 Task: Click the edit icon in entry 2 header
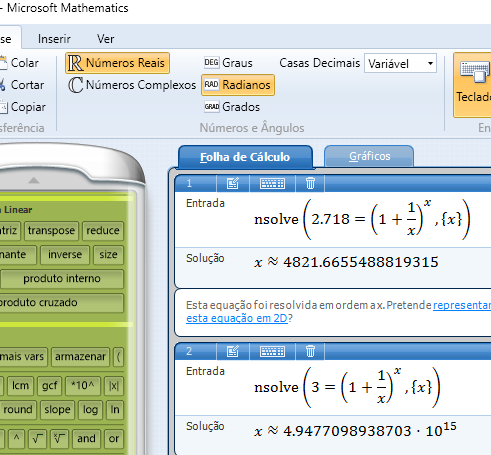(233, 351)
